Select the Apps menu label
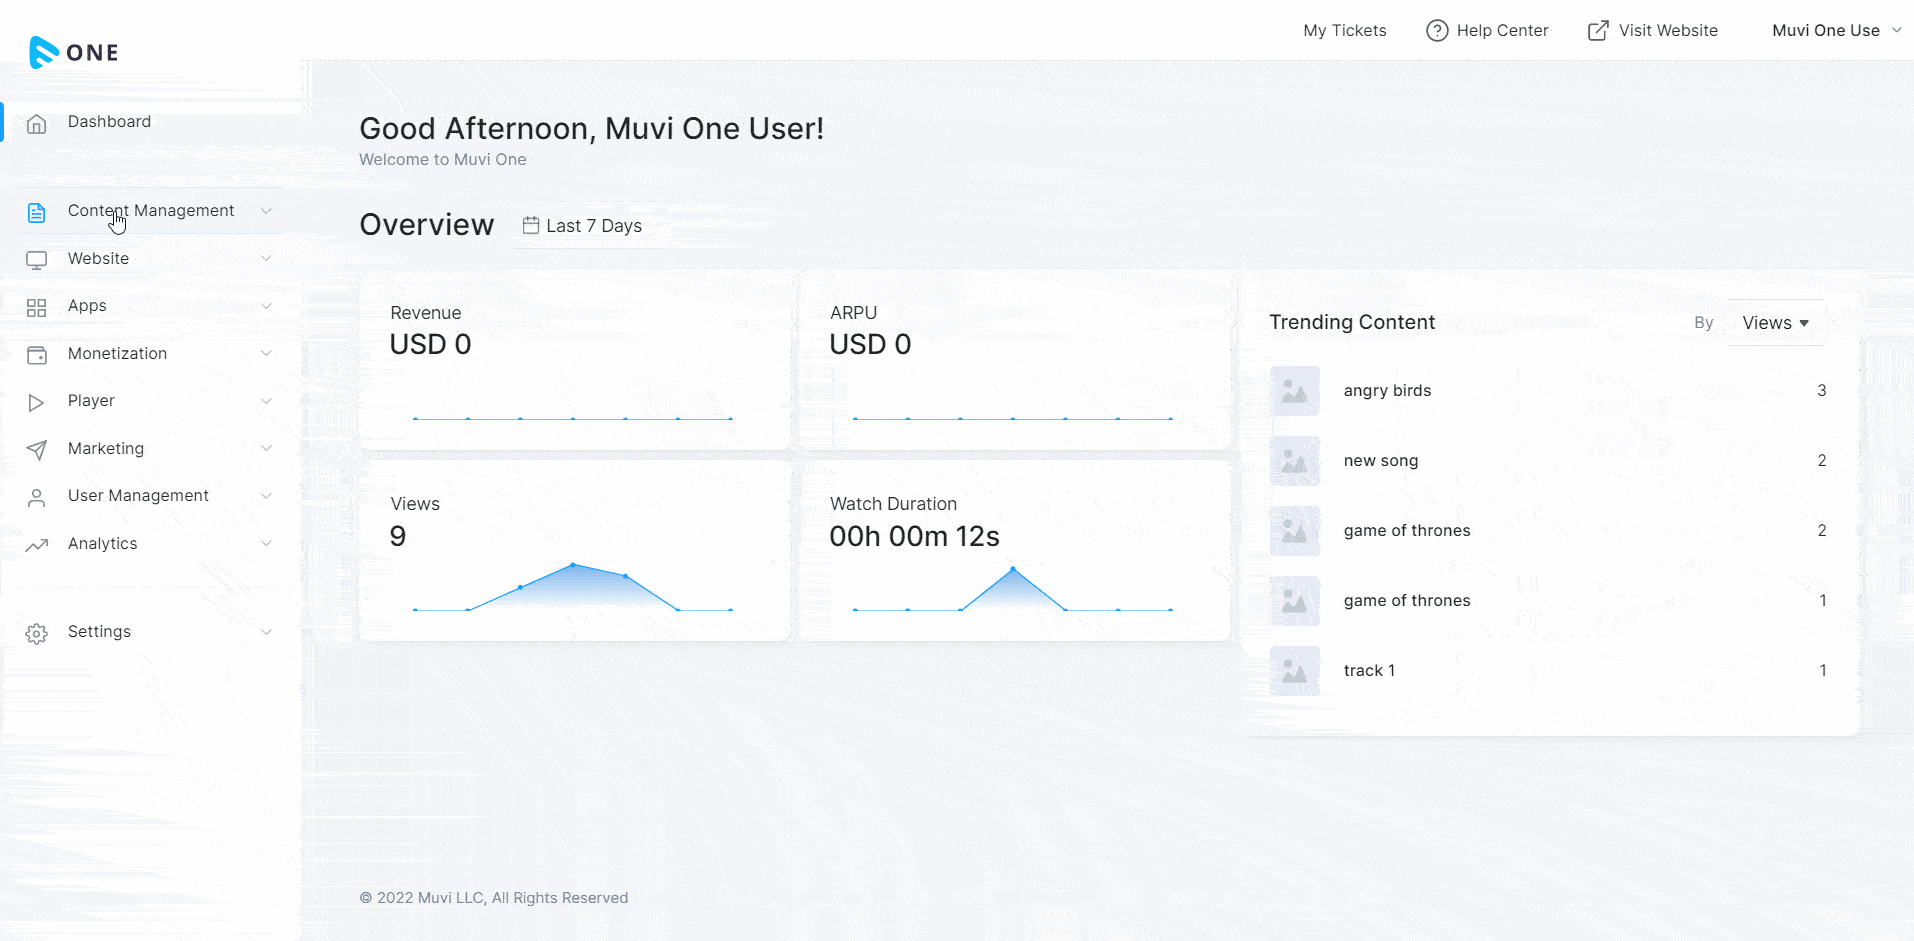The height and width of the screenshot is (941, 1914). point(87,306)
